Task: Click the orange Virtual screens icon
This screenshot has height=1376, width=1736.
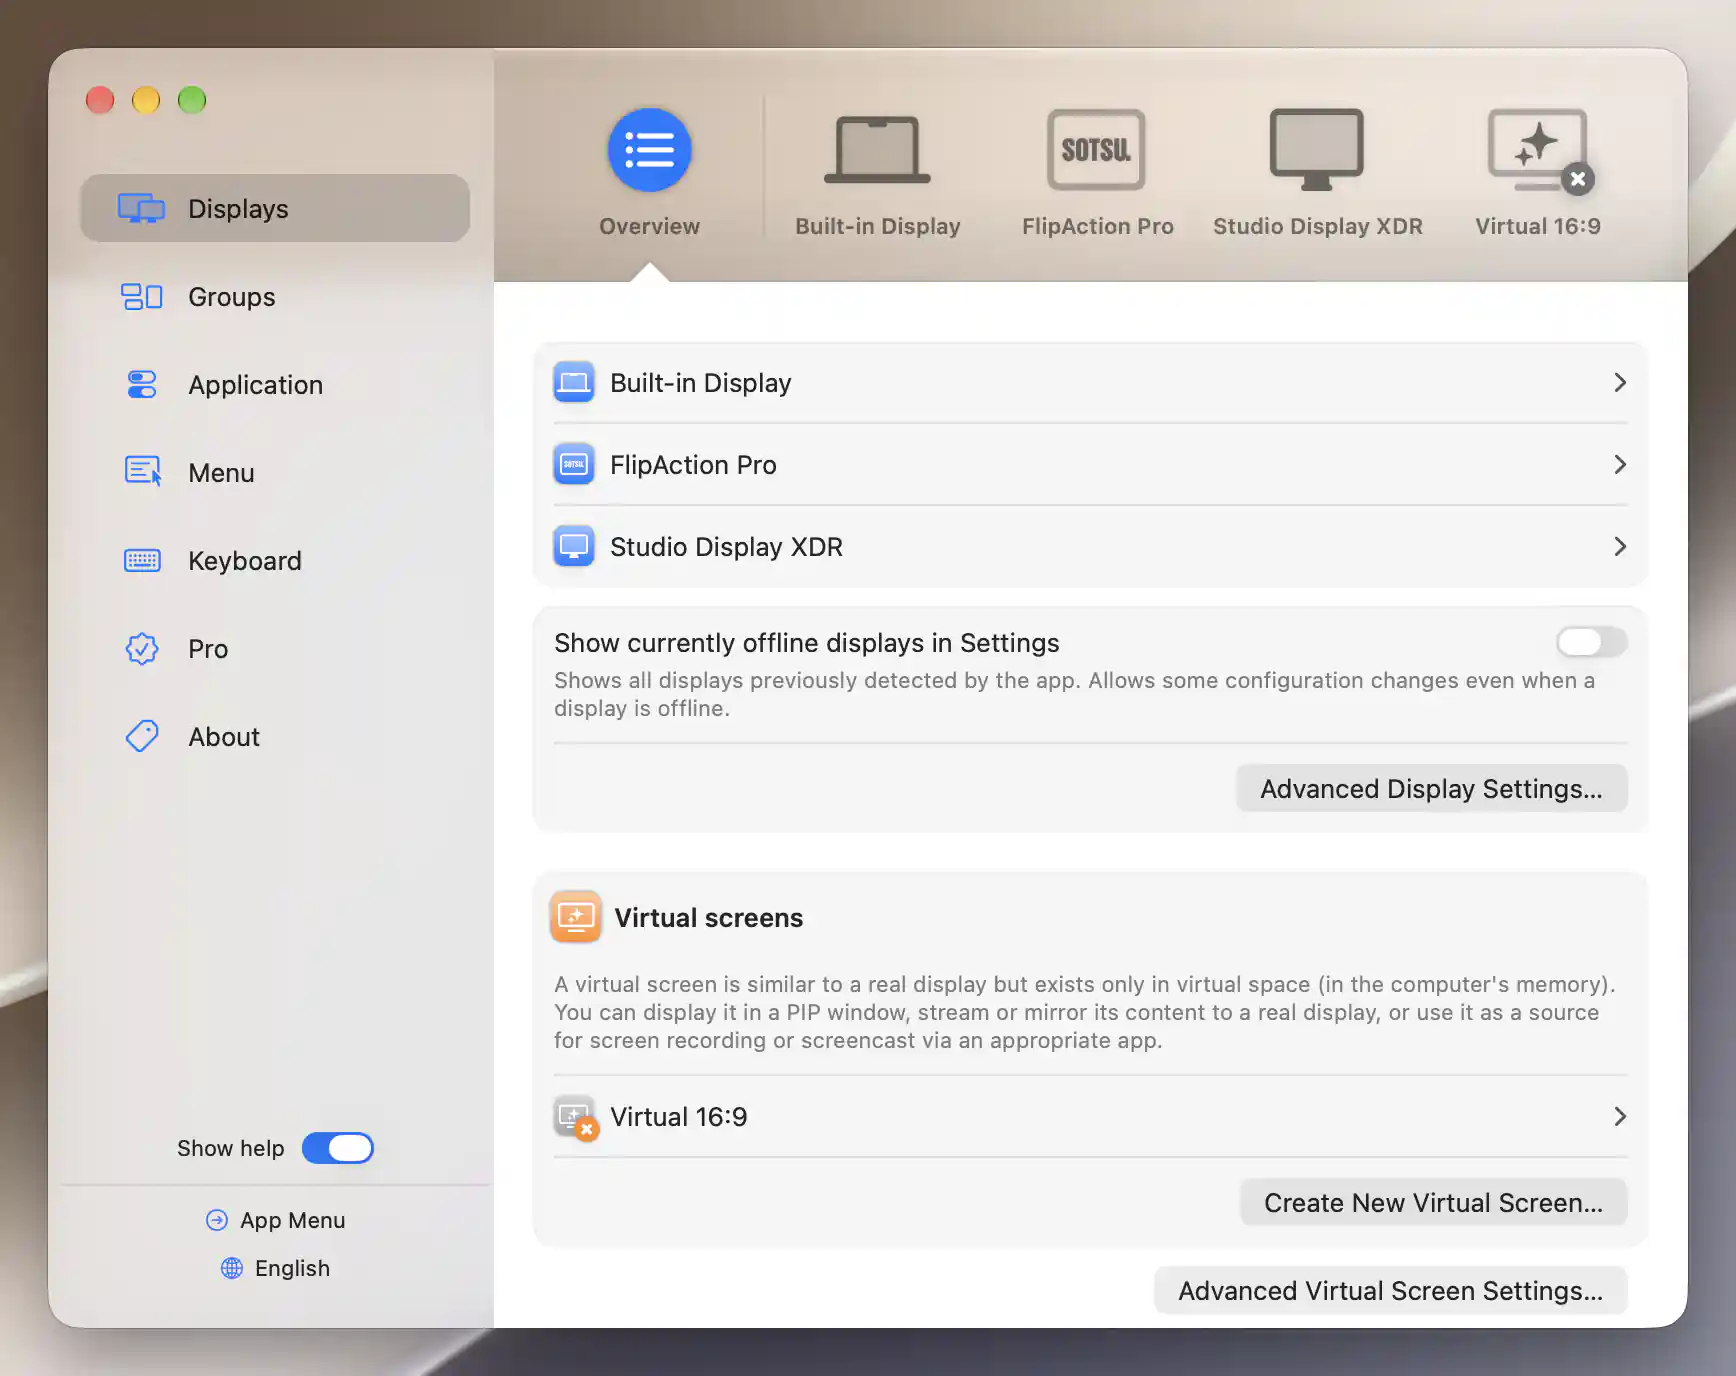Action: (x=576, y=917)
